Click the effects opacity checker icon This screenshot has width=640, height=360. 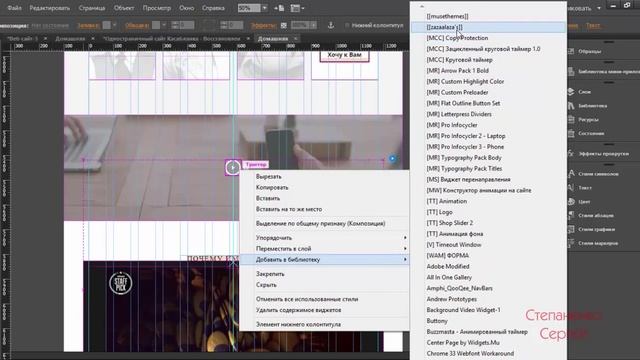284,25
